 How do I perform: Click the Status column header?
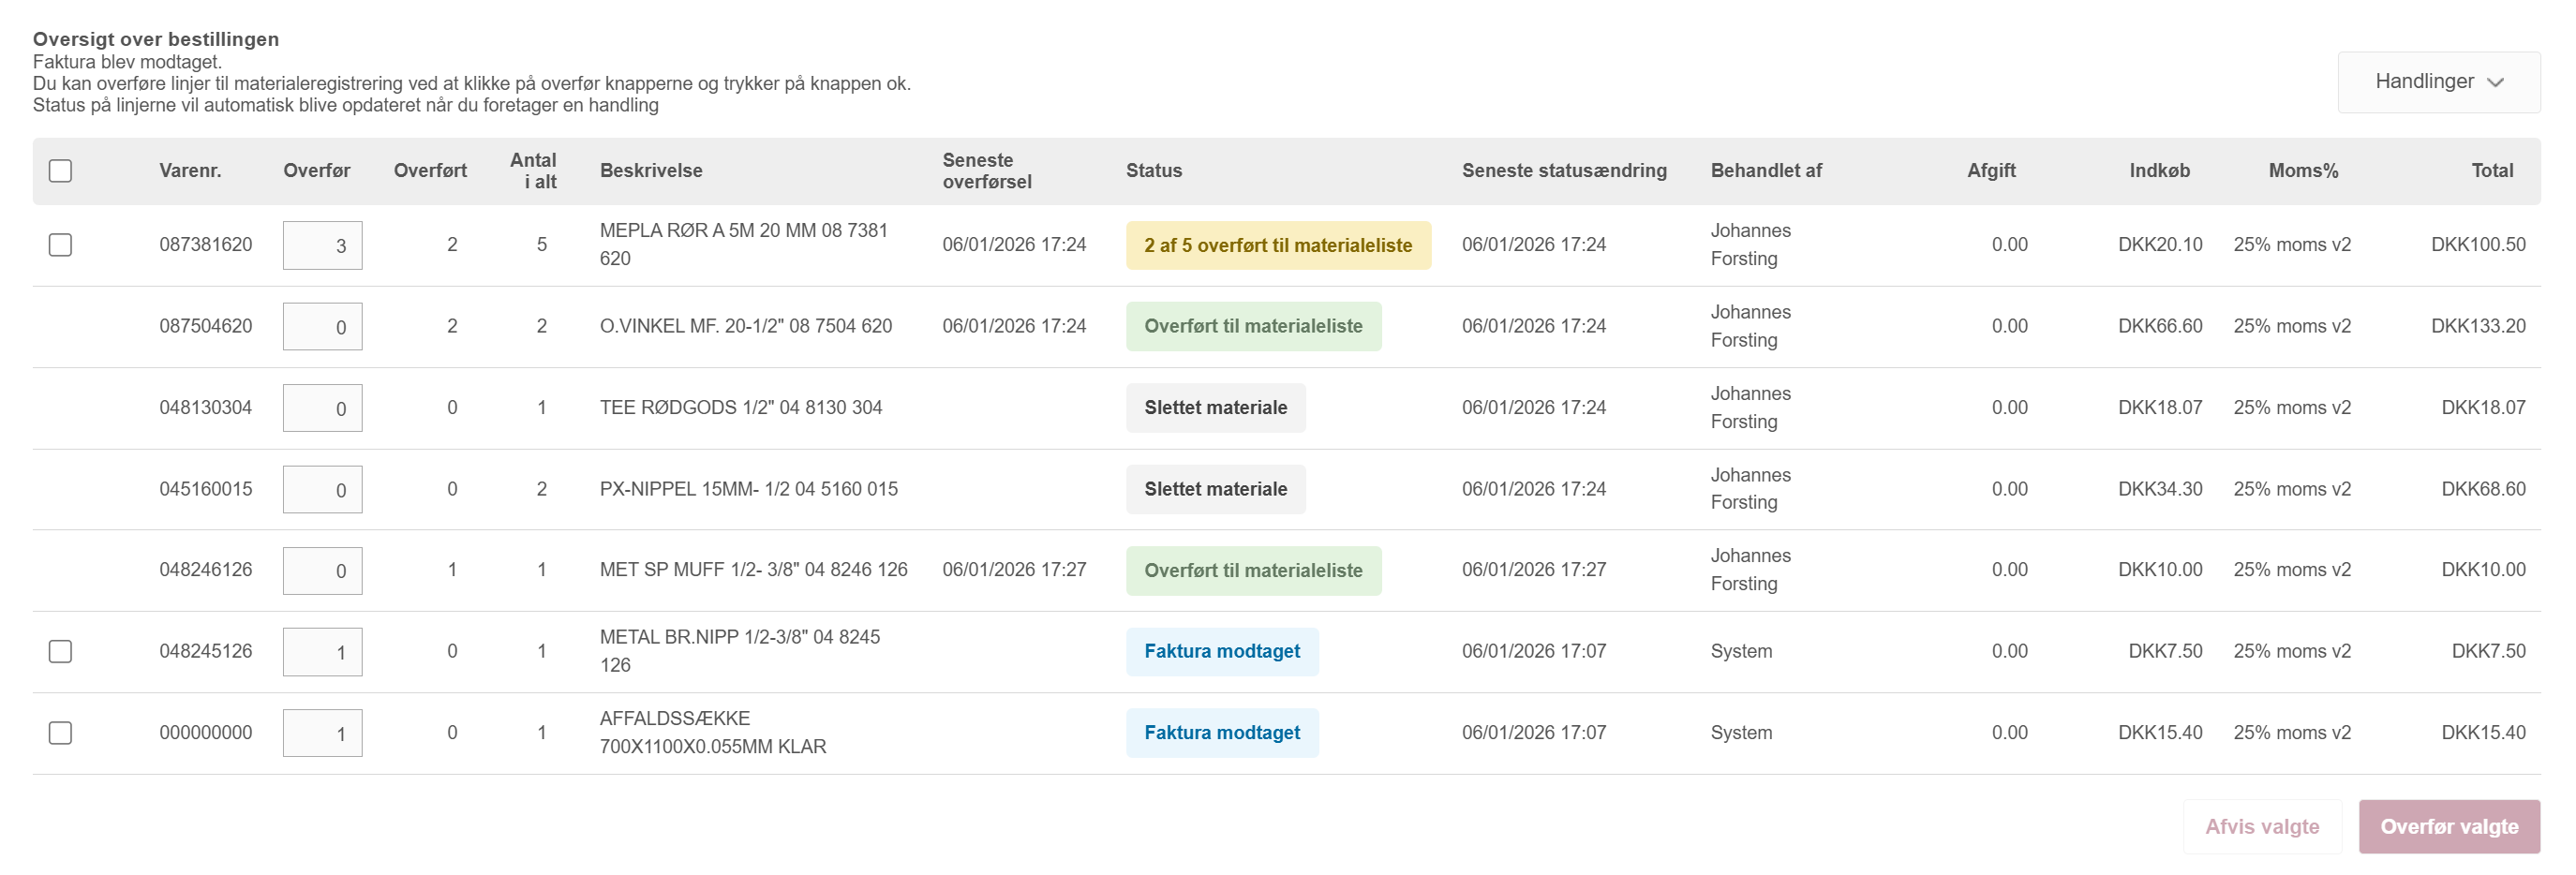click(x=1153, y=171)
